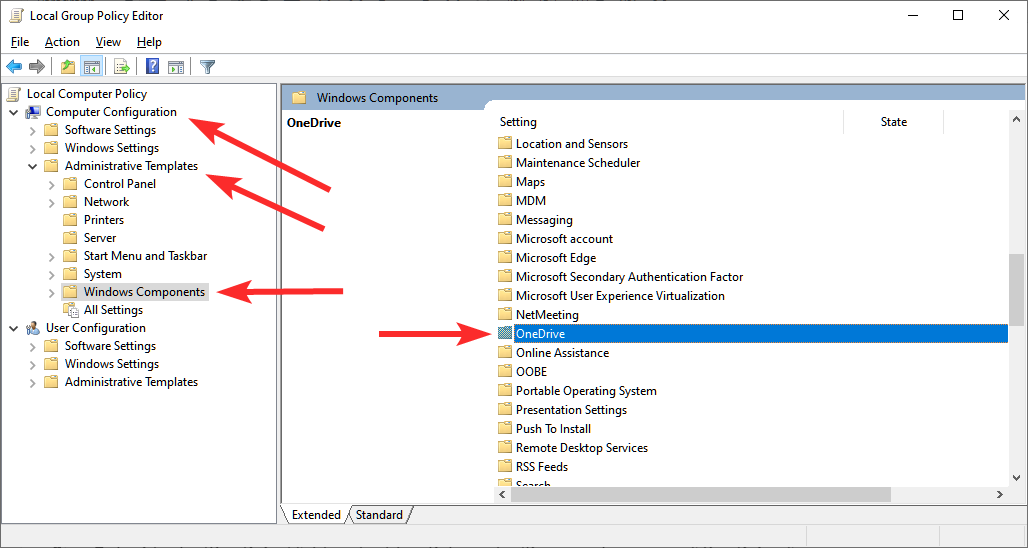1028x548 pixels.
Task: Select NetMeeting in the list
Action: click(x=547, y=315)
